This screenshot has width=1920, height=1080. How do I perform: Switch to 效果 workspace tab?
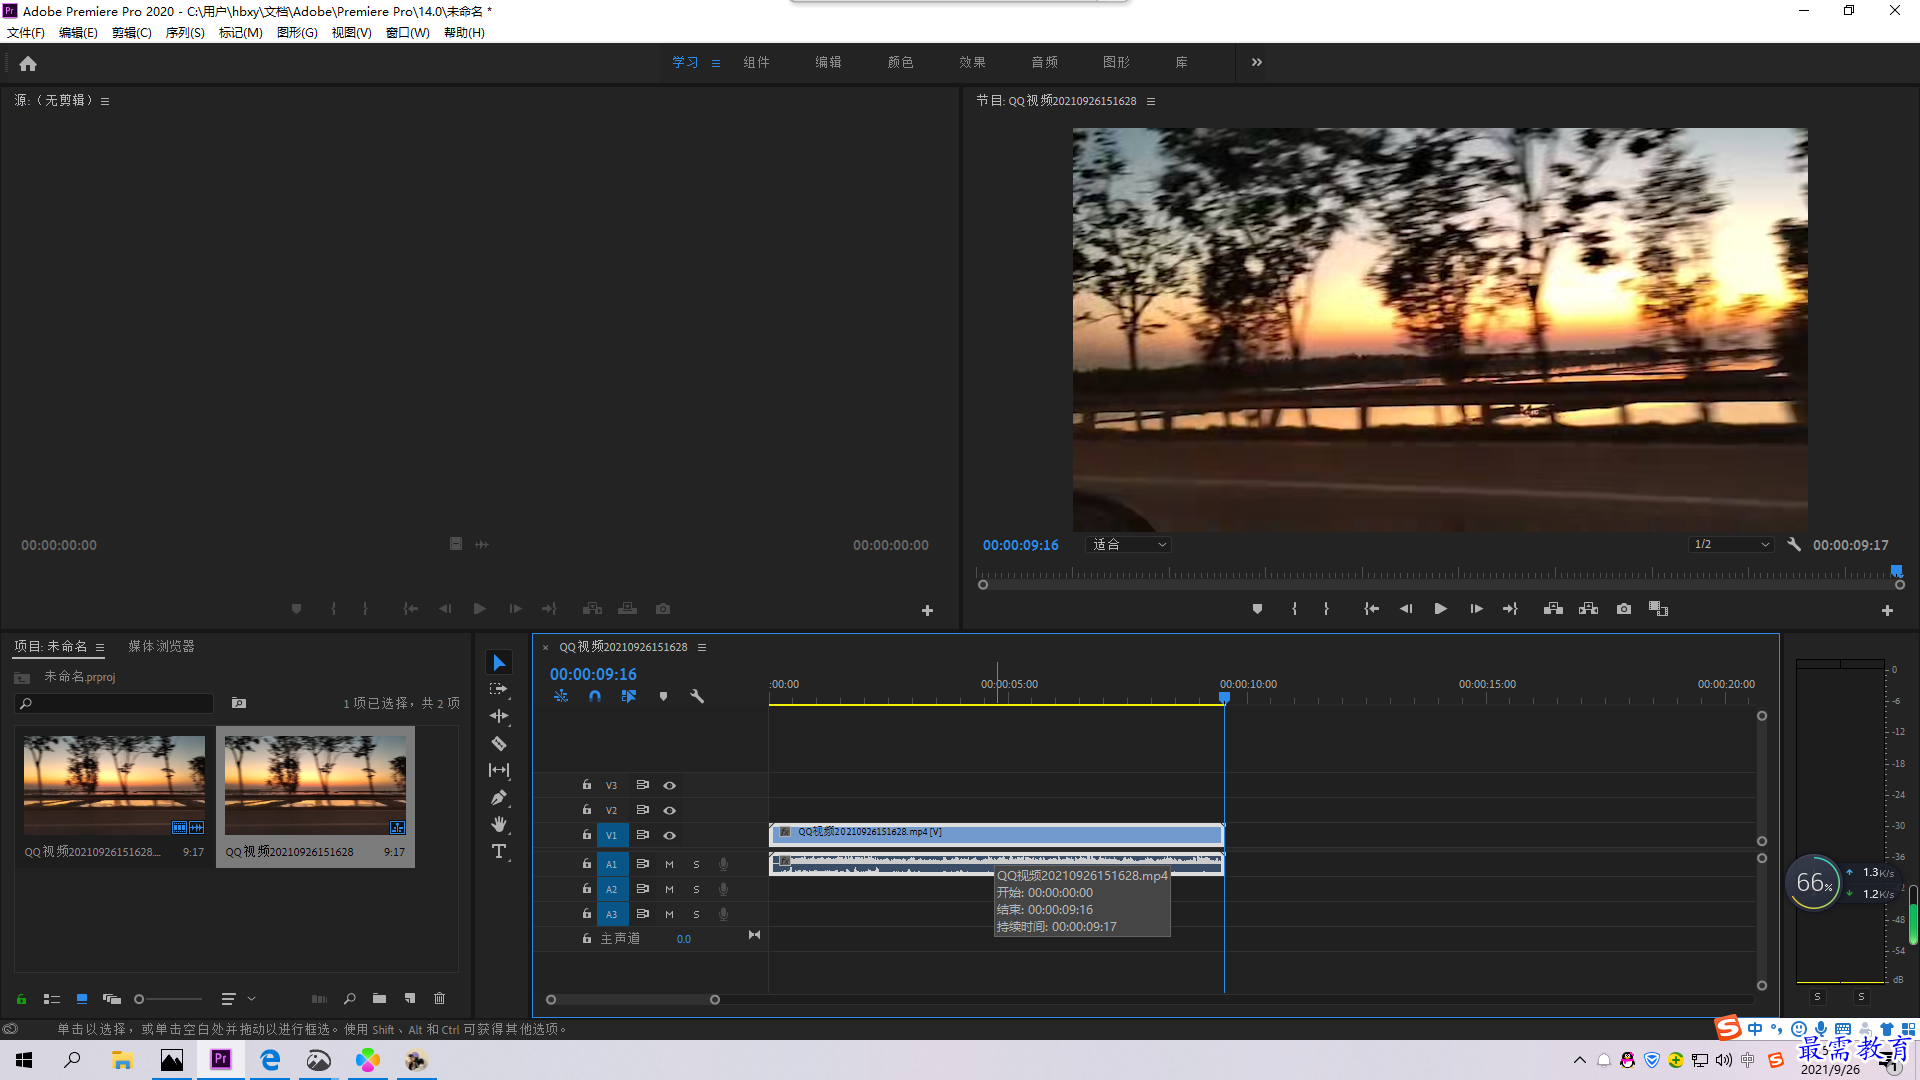972,62
